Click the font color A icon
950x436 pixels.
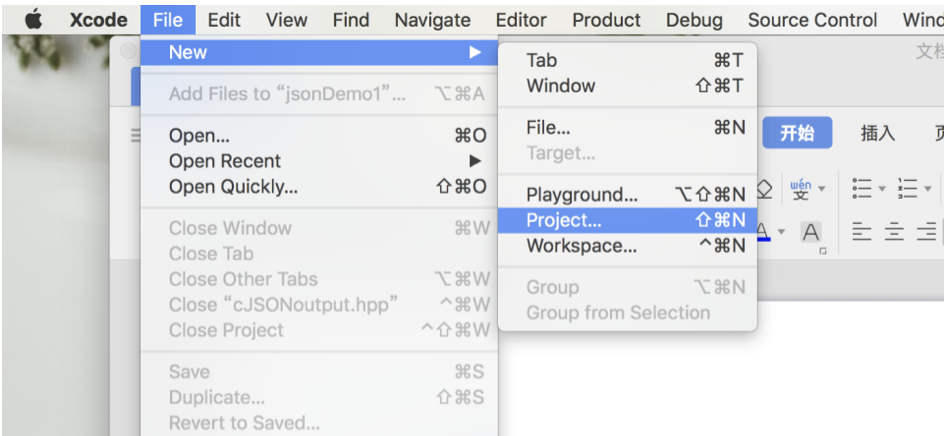pos(763,232)
